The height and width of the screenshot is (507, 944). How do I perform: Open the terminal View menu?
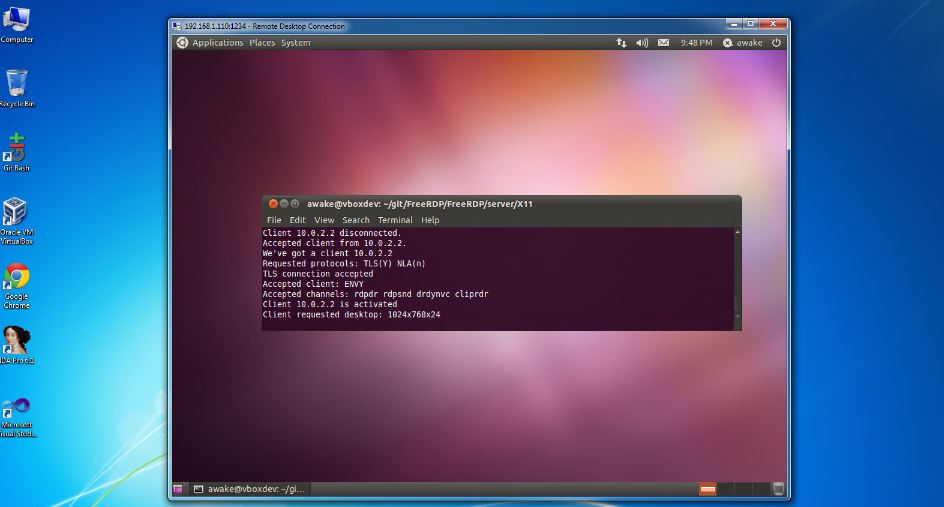coord(324,220)
